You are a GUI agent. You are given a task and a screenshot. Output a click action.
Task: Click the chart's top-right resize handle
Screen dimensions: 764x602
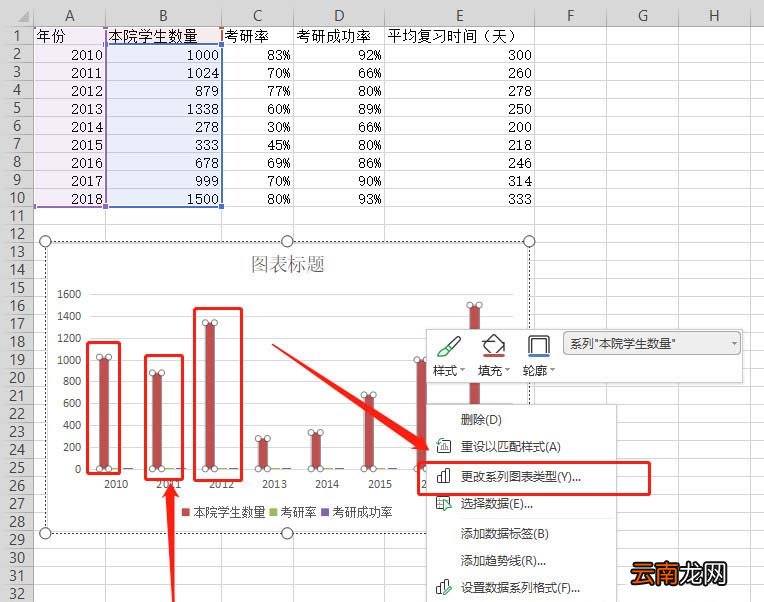(529, 241)
